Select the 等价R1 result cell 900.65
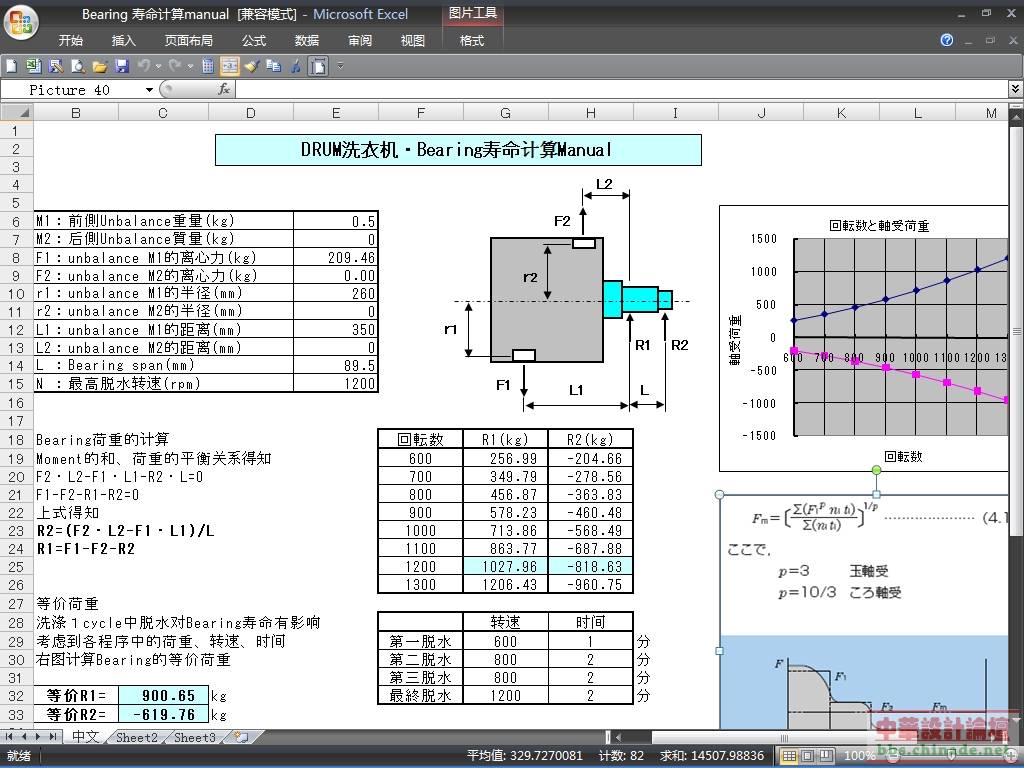1024x768 pixels. point(163,696)
